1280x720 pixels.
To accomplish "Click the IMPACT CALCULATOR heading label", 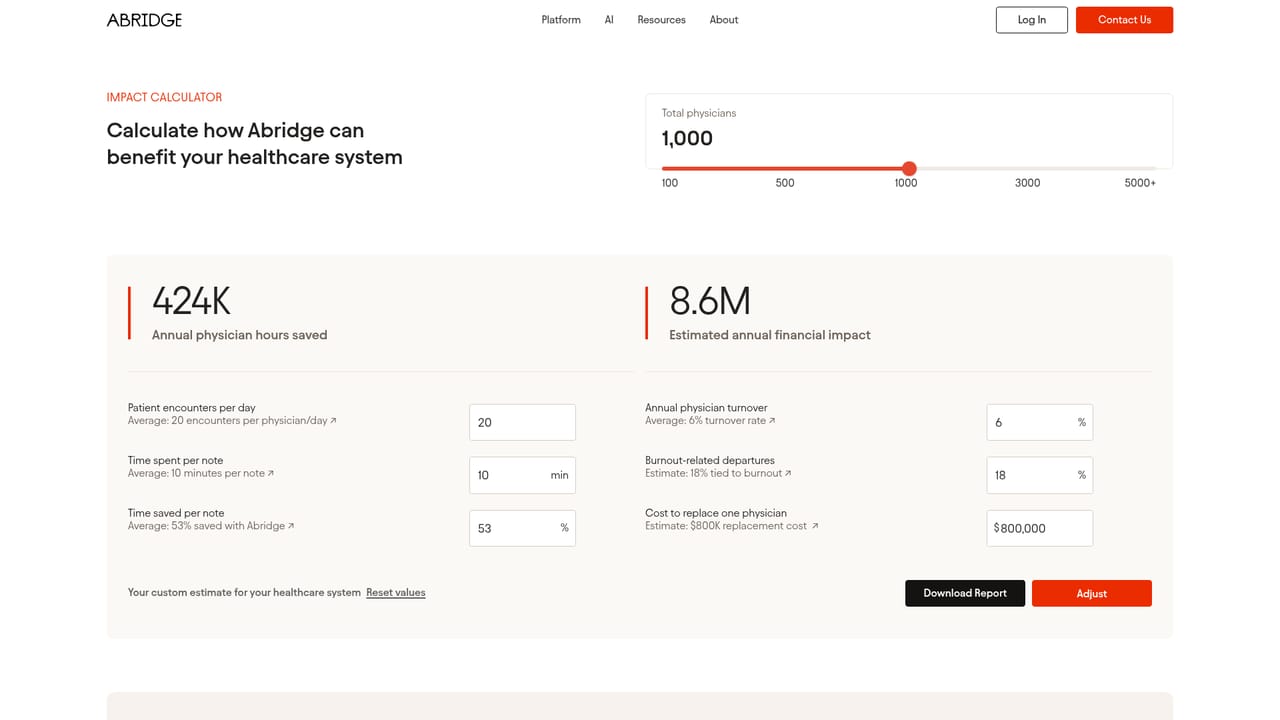I will tap(164, 97).
